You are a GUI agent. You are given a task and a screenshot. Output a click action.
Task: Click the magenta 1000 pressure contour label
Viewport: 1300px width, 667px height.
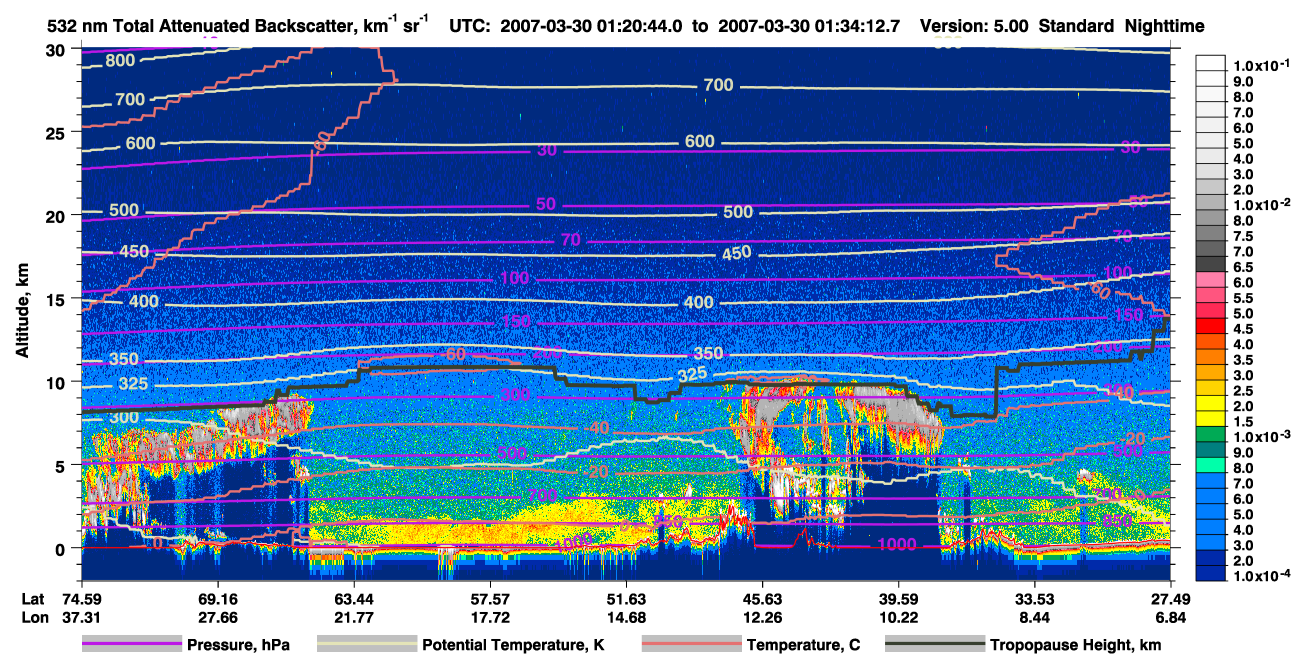coord(897,544)
